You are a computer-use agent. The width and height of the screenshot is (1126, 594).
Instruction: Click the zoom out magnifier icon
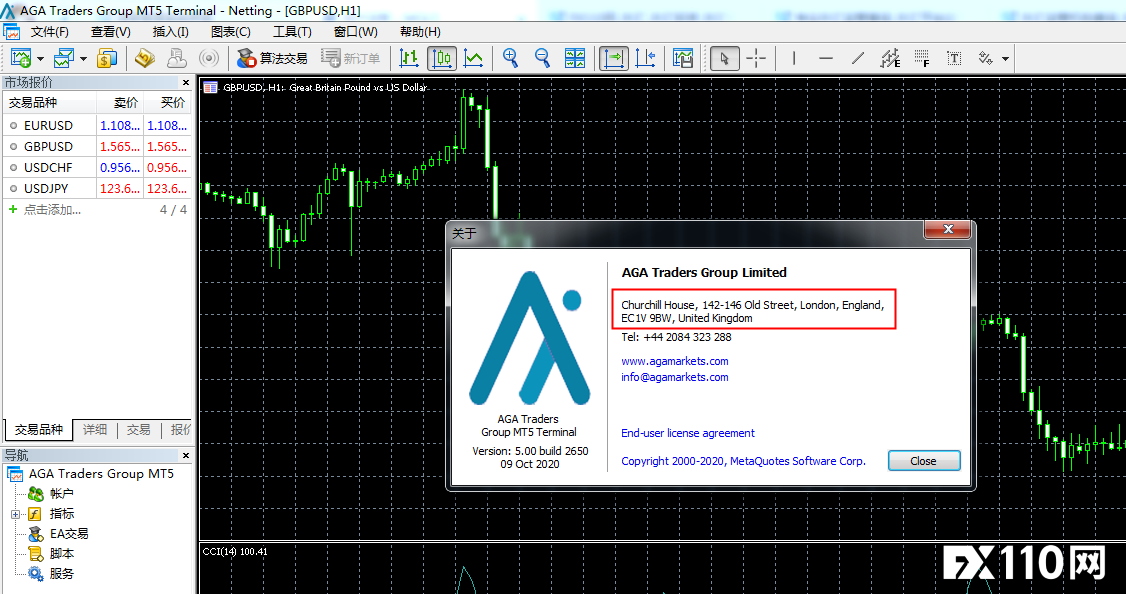[542, 58]
